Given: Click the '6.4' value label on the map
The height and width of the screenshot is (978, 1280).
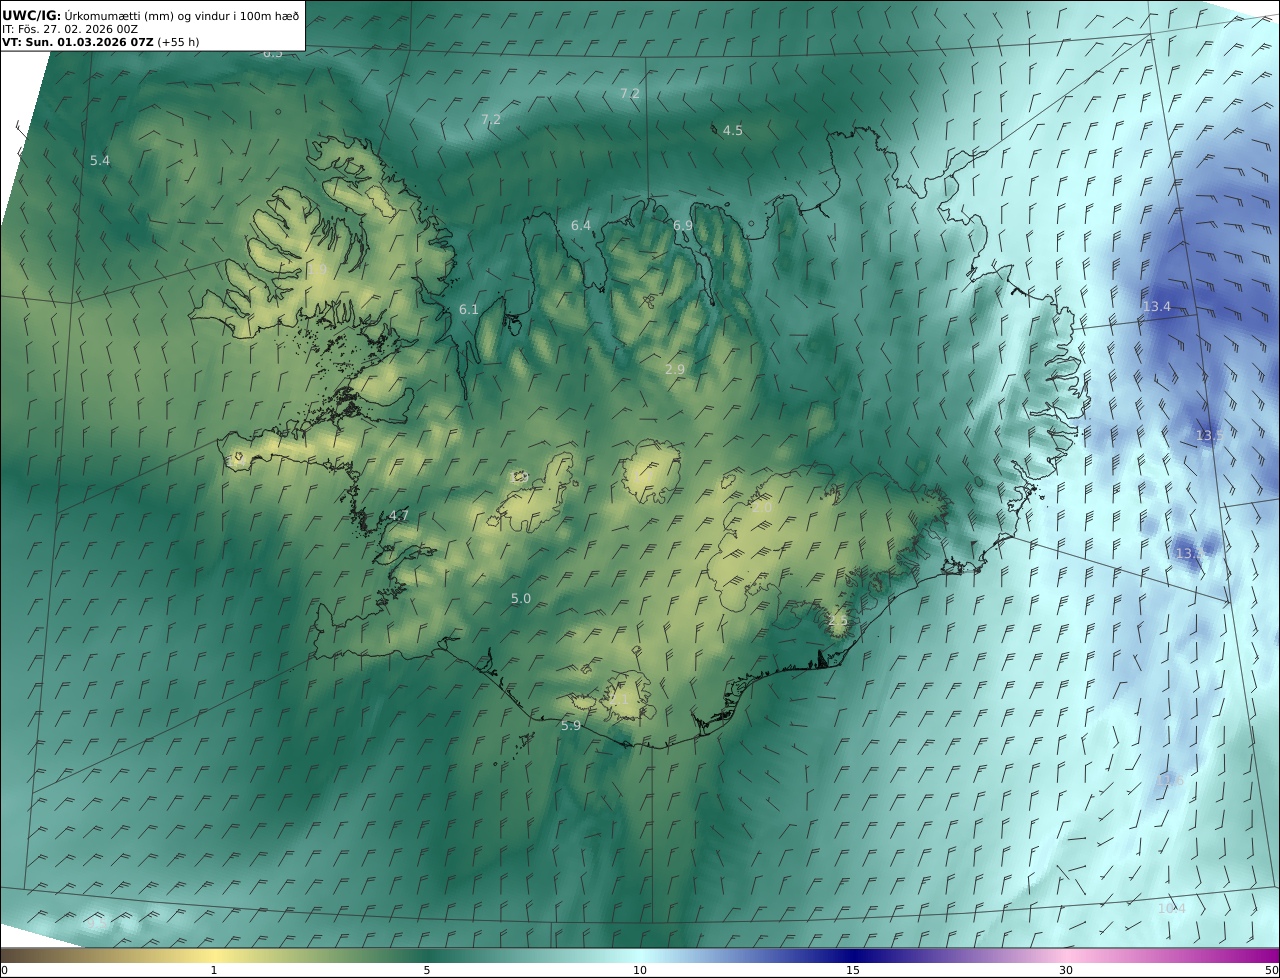Looking at the screenshot, I should tap(581, 225).
